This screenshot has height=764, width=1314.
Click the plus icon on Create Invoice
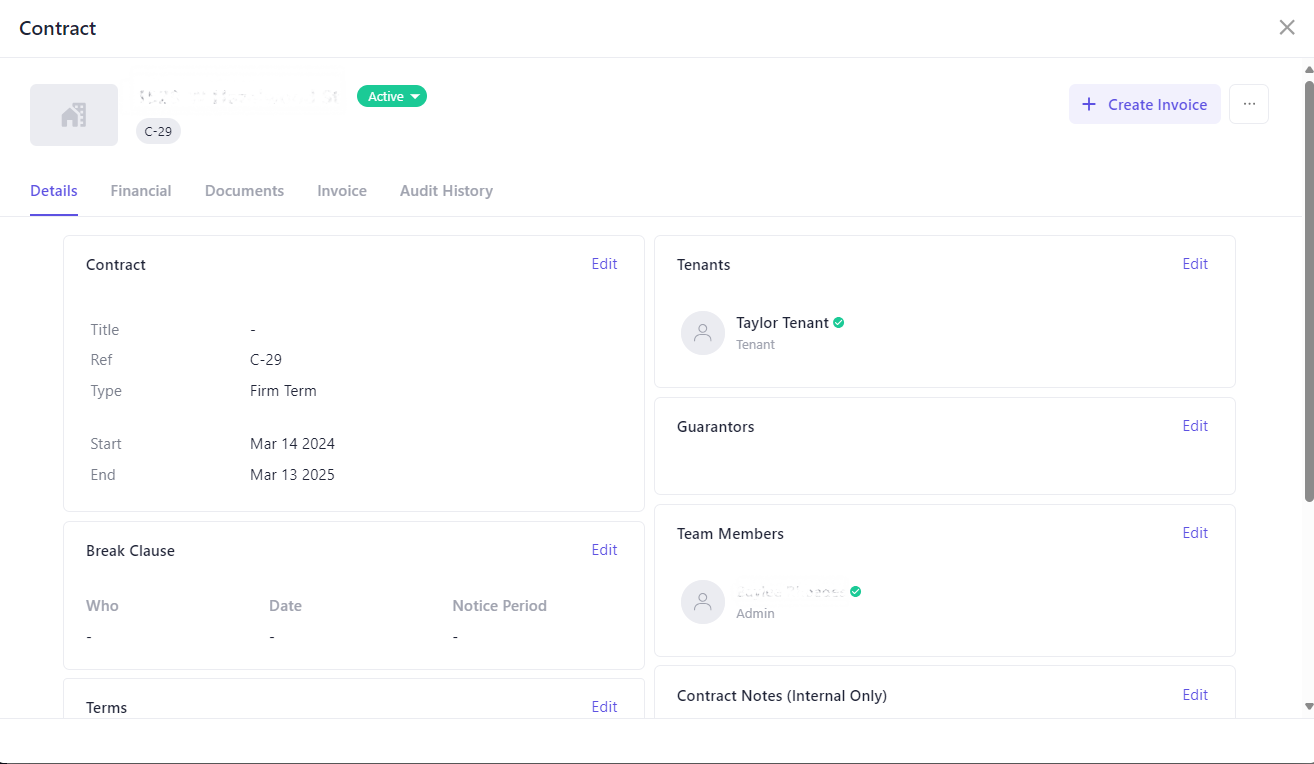(1087, 104)
